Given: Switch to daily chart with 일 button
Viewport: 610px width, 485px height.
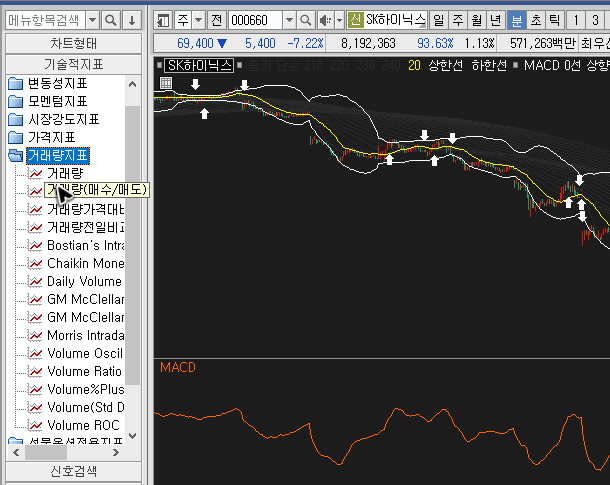Looking at the screenshot, I should point(438,20).
